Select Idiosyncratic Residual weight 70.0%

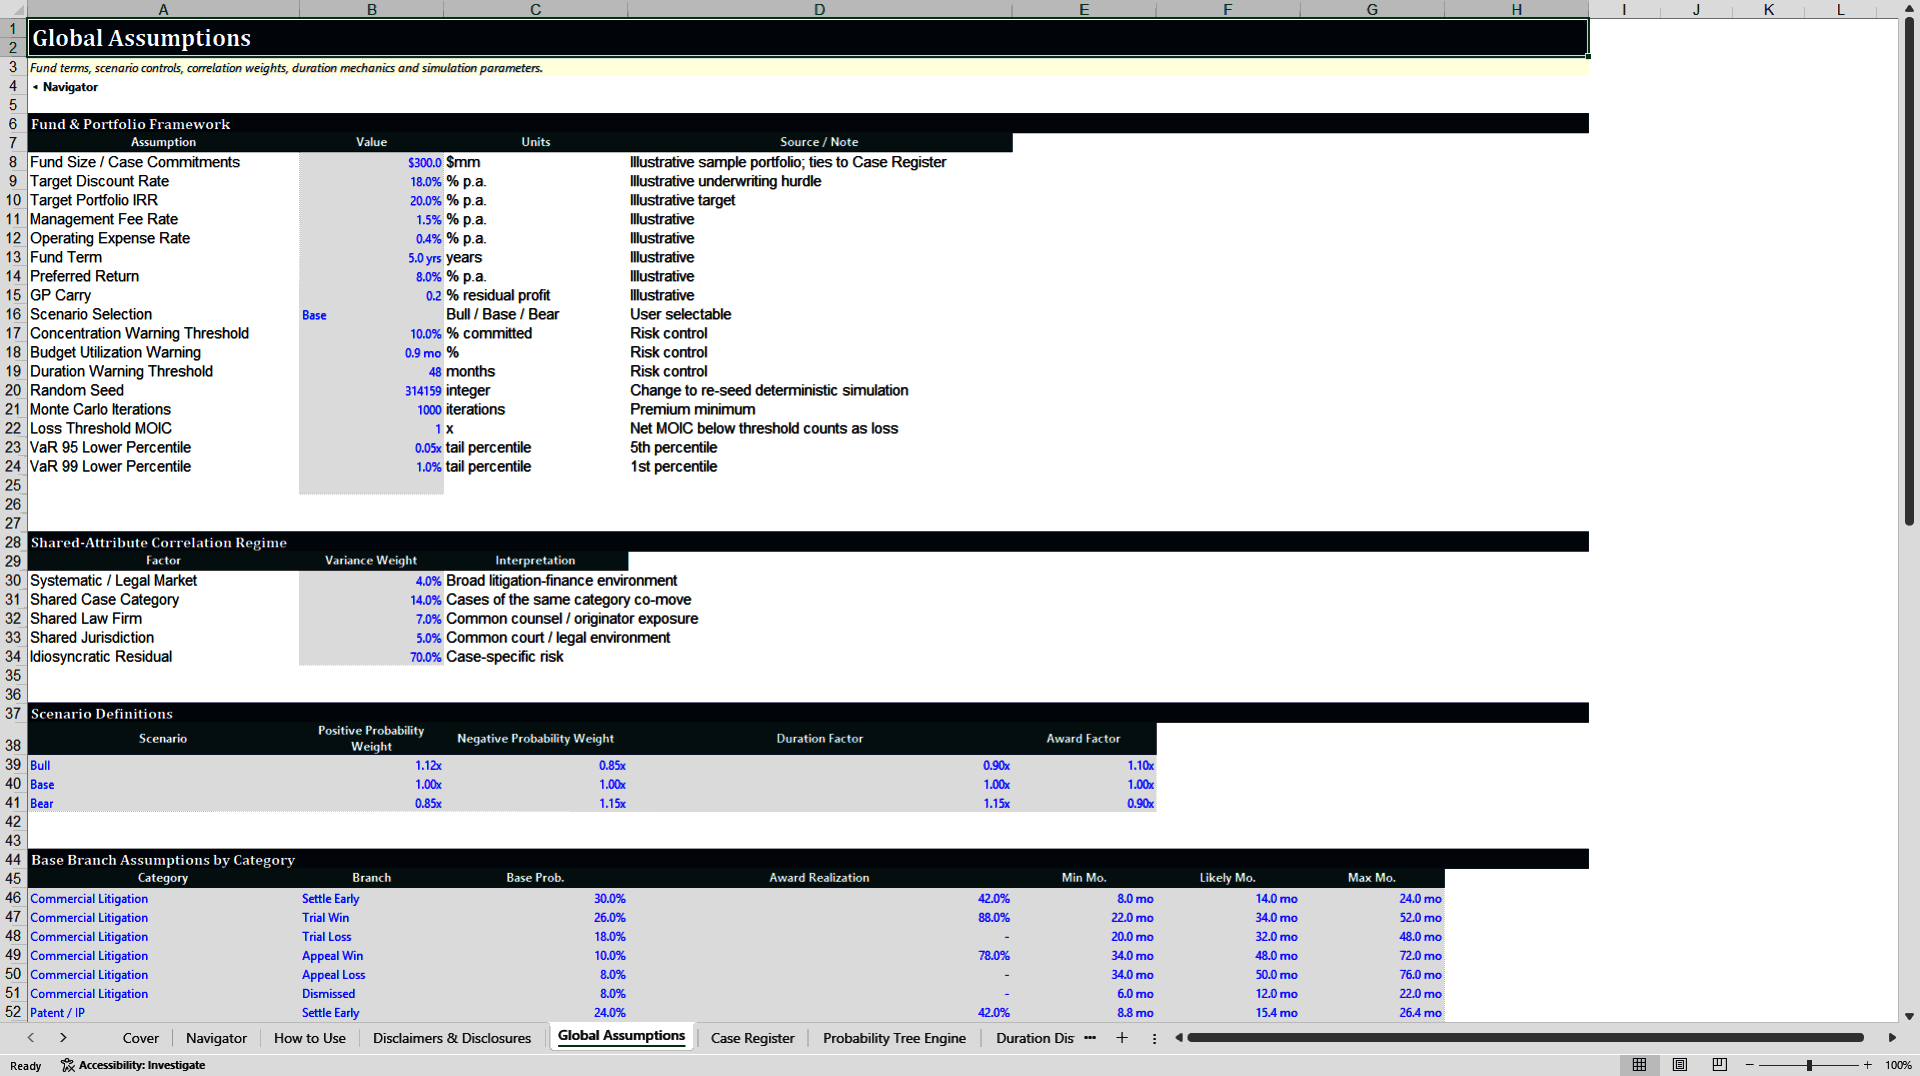point(371,656)
